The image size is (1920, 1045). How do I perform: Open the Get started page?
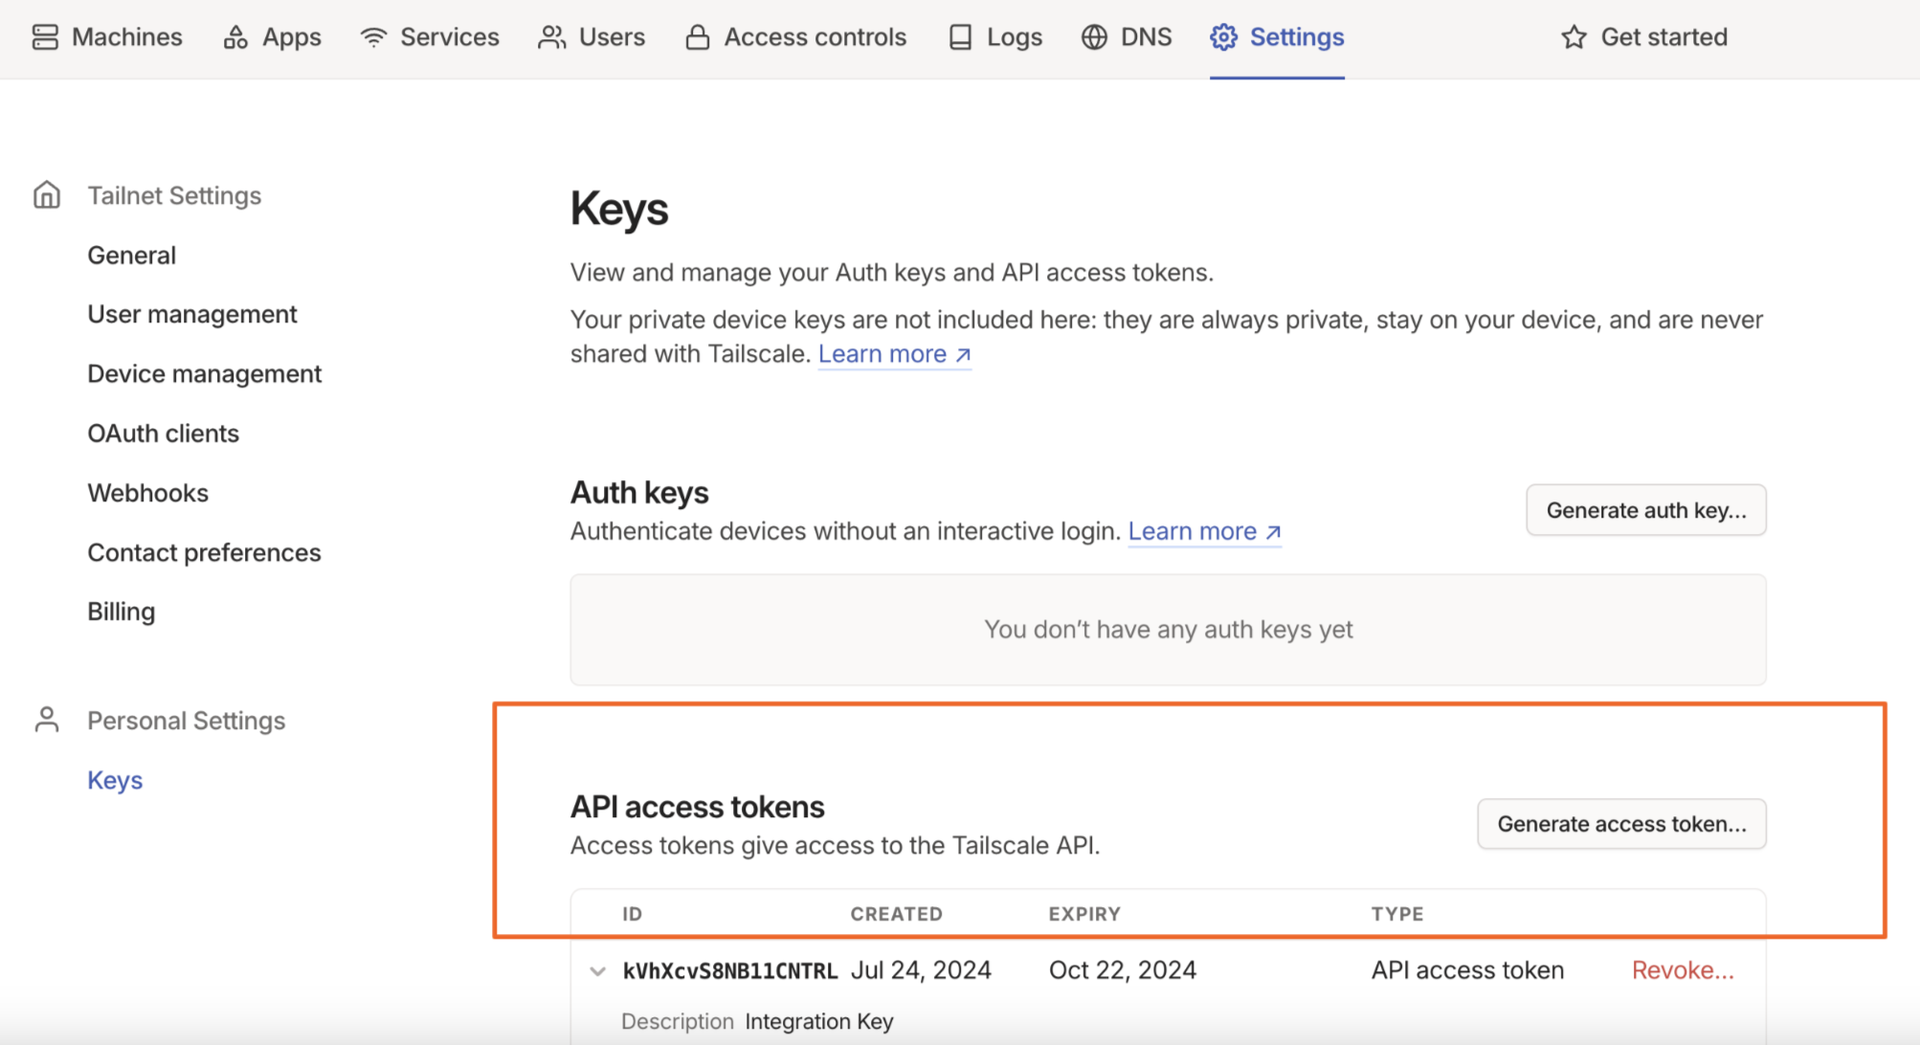click(x=1644, y=37)
